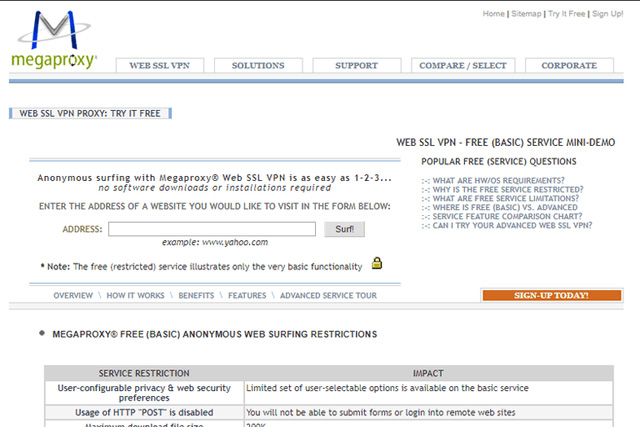640x427 pixels.
Task: Click the You will not be able to submit forms cell
Action: (428, 412)
